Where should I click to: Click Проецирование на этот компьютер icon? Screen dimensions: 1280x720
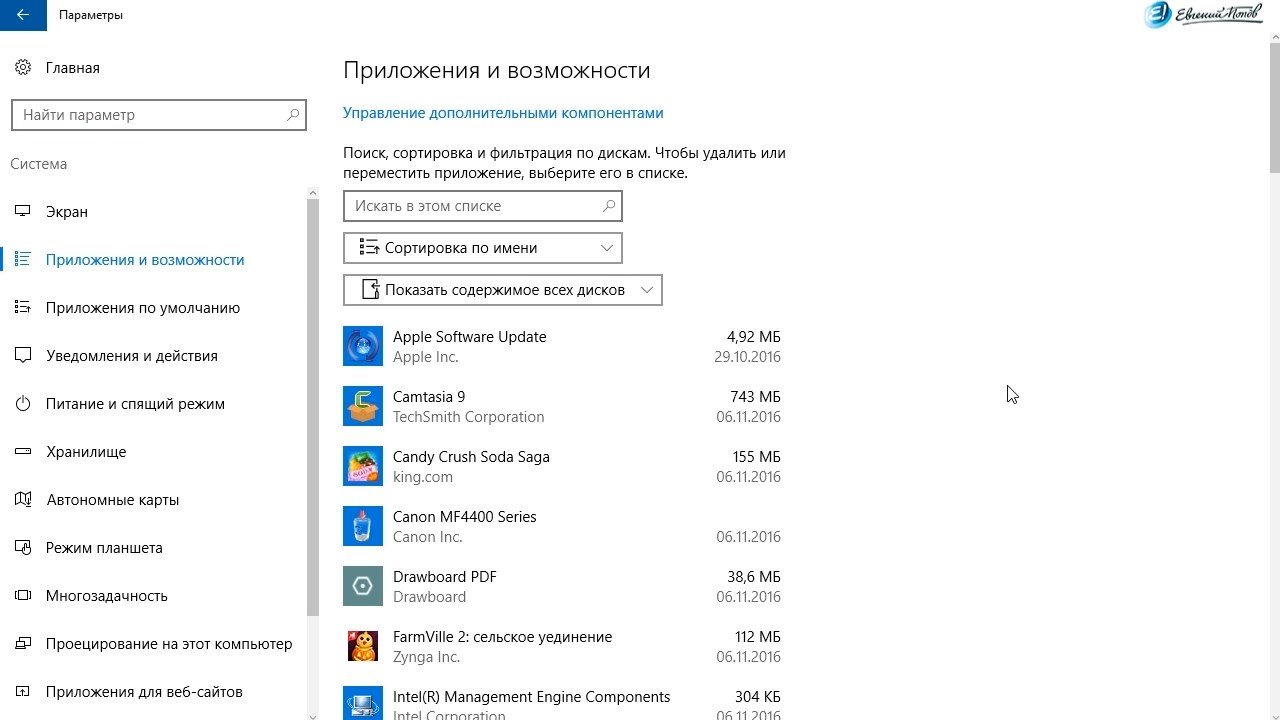point(23,644)
